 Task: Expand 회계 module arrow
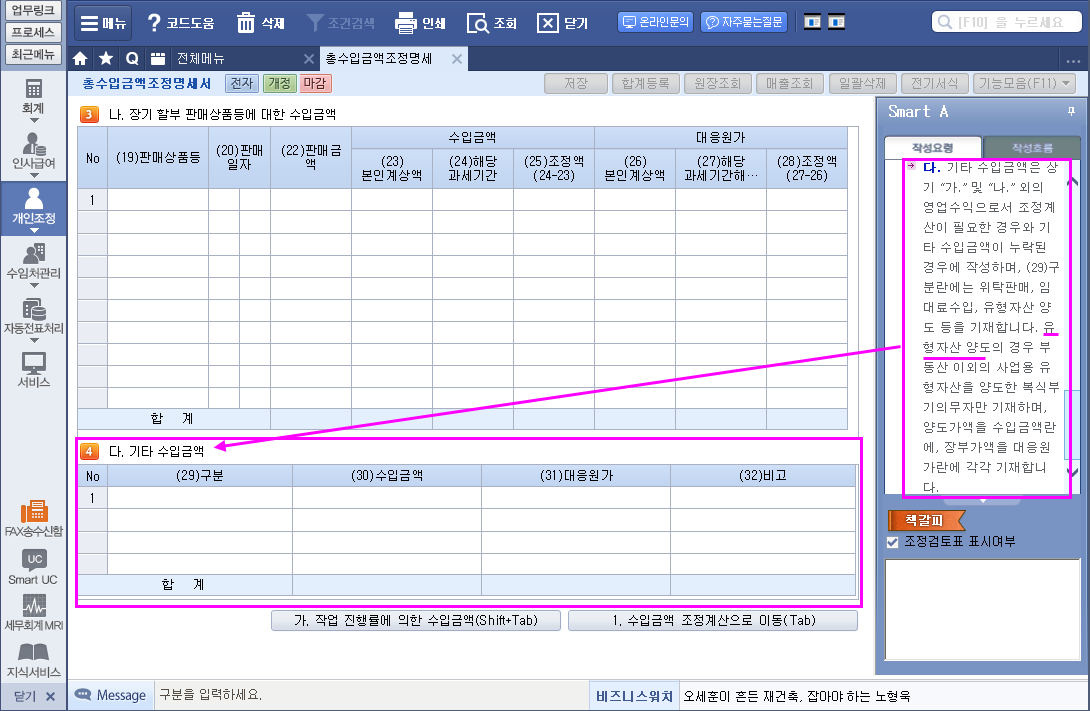pyautogui.click(x=33, y=120)
